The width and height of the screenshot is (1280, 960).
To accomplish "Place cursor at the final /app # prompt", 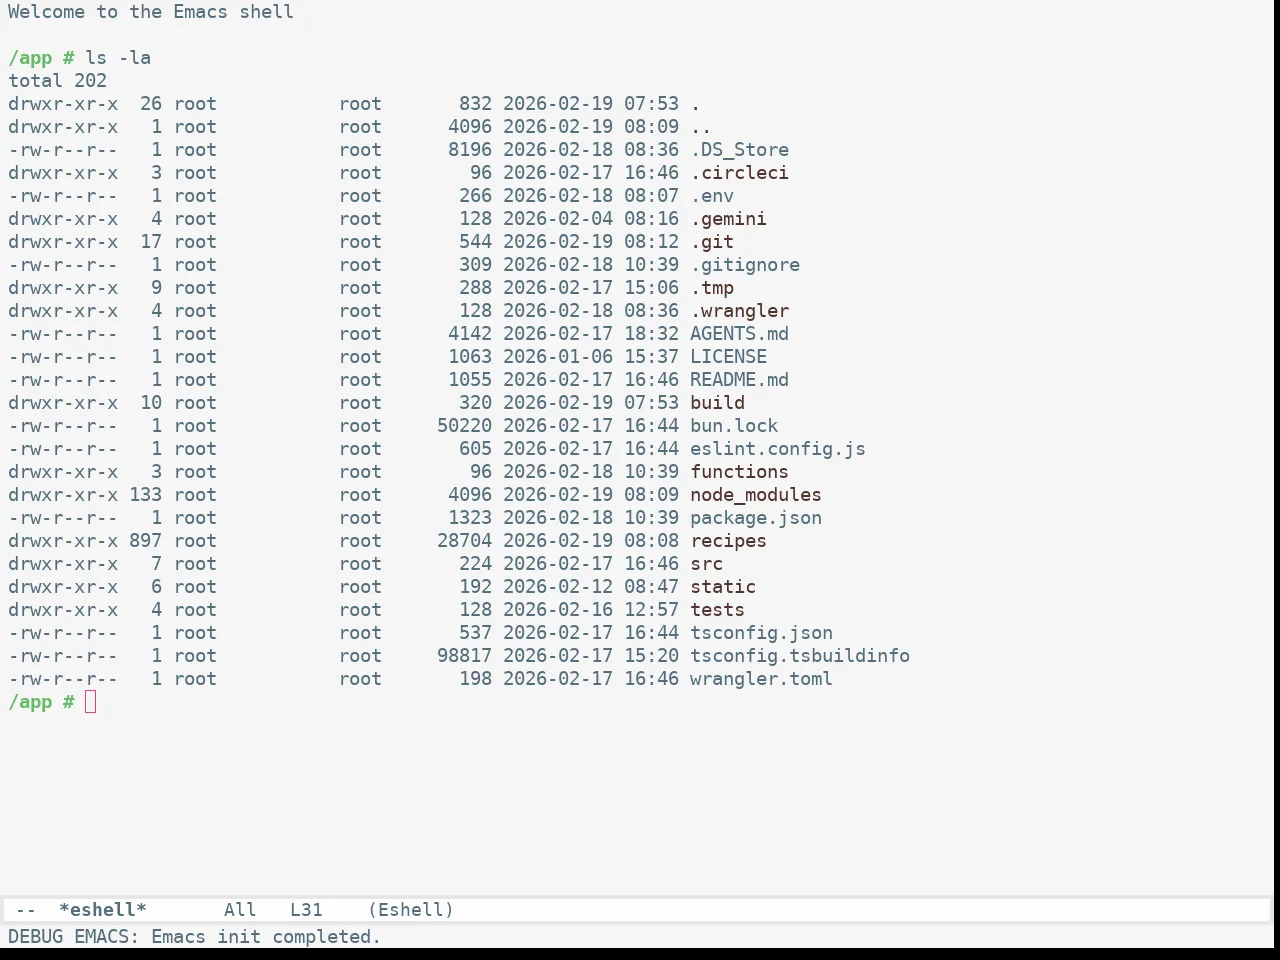I will 91,702.
